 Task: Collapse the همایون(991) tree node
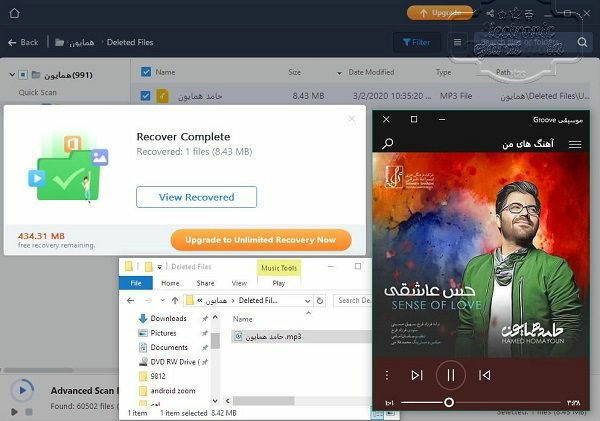[12, 75]
